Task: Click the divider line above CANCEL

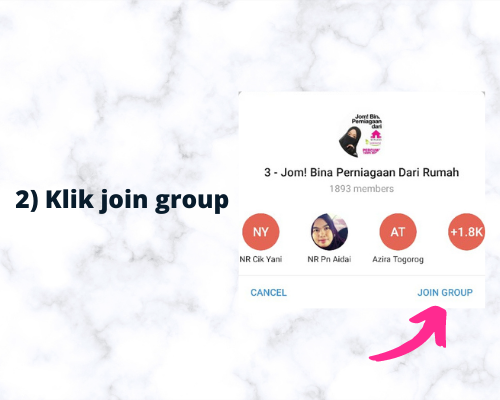Action: pos(362,275)
